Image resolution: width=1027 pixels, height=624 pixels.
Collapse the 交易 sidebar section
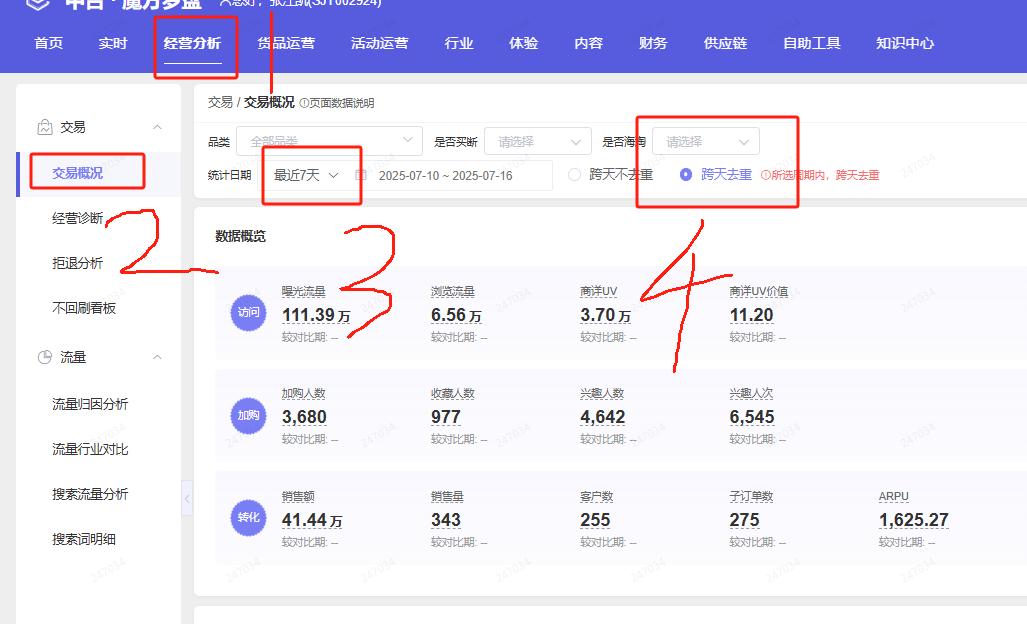pos(157,127)
